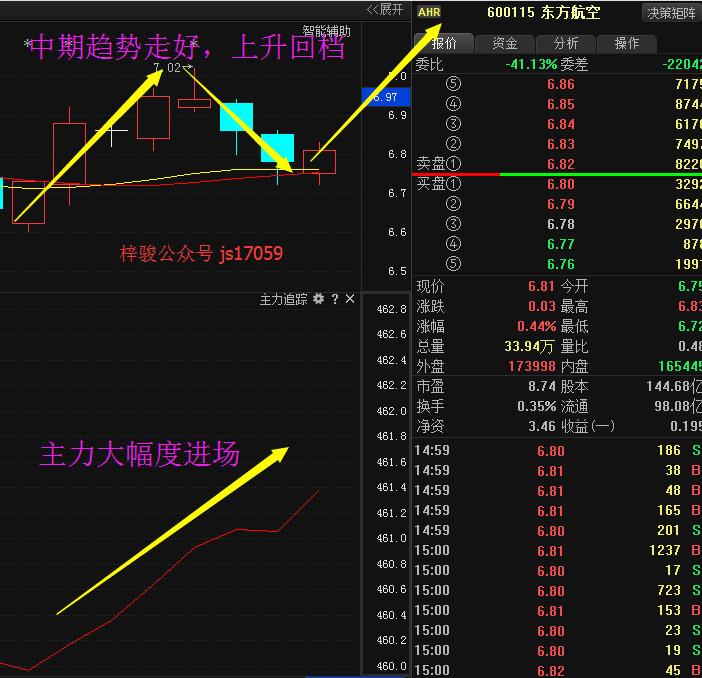Click the 现价 value 6.81

pyautogui.click(x=541, y=286)
